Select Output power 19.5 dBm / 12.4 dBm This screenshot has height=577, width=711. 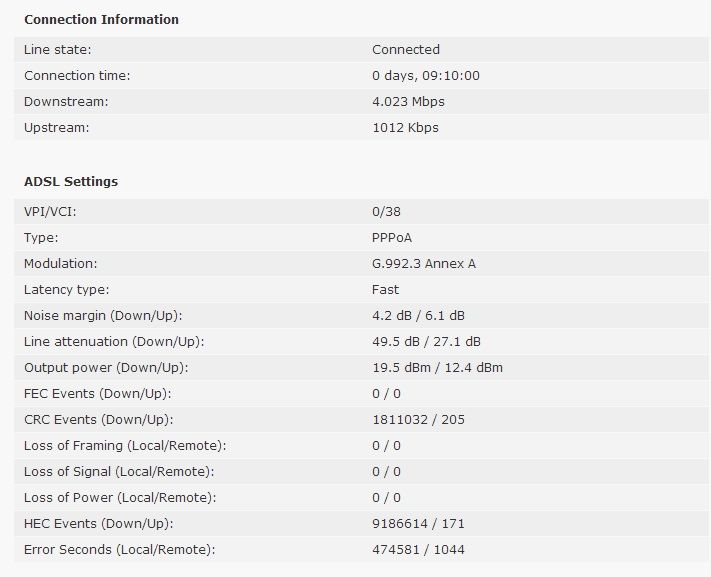438,367
